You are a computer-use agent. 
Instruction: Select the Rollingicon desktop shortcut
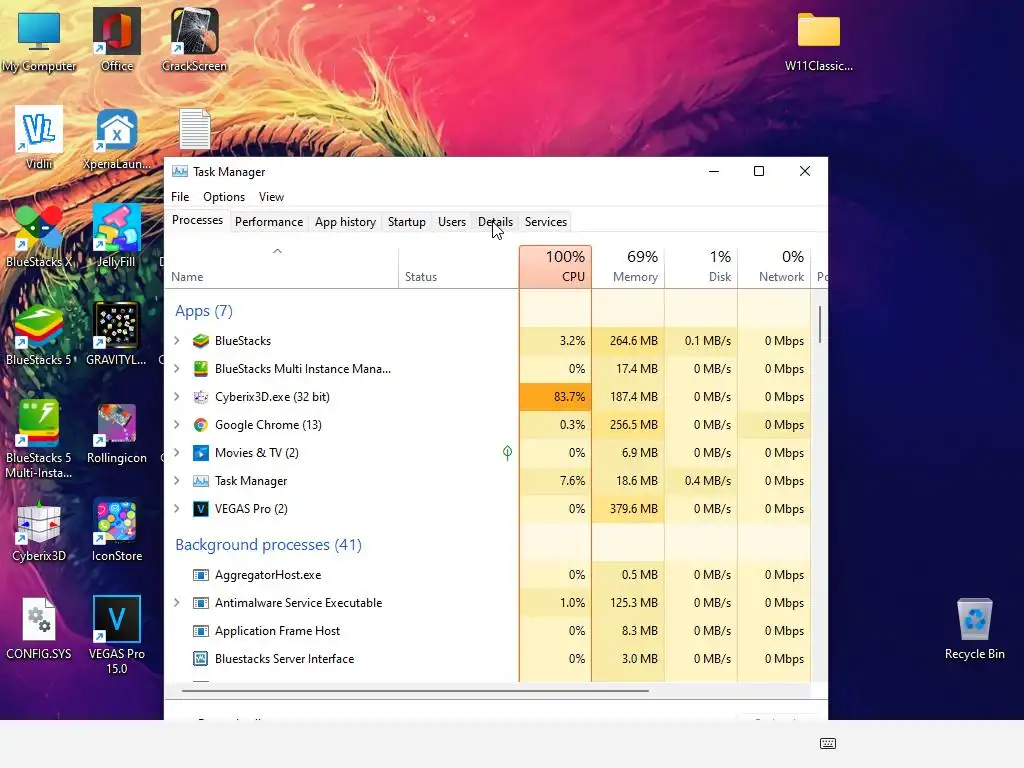tap(117, 432)
